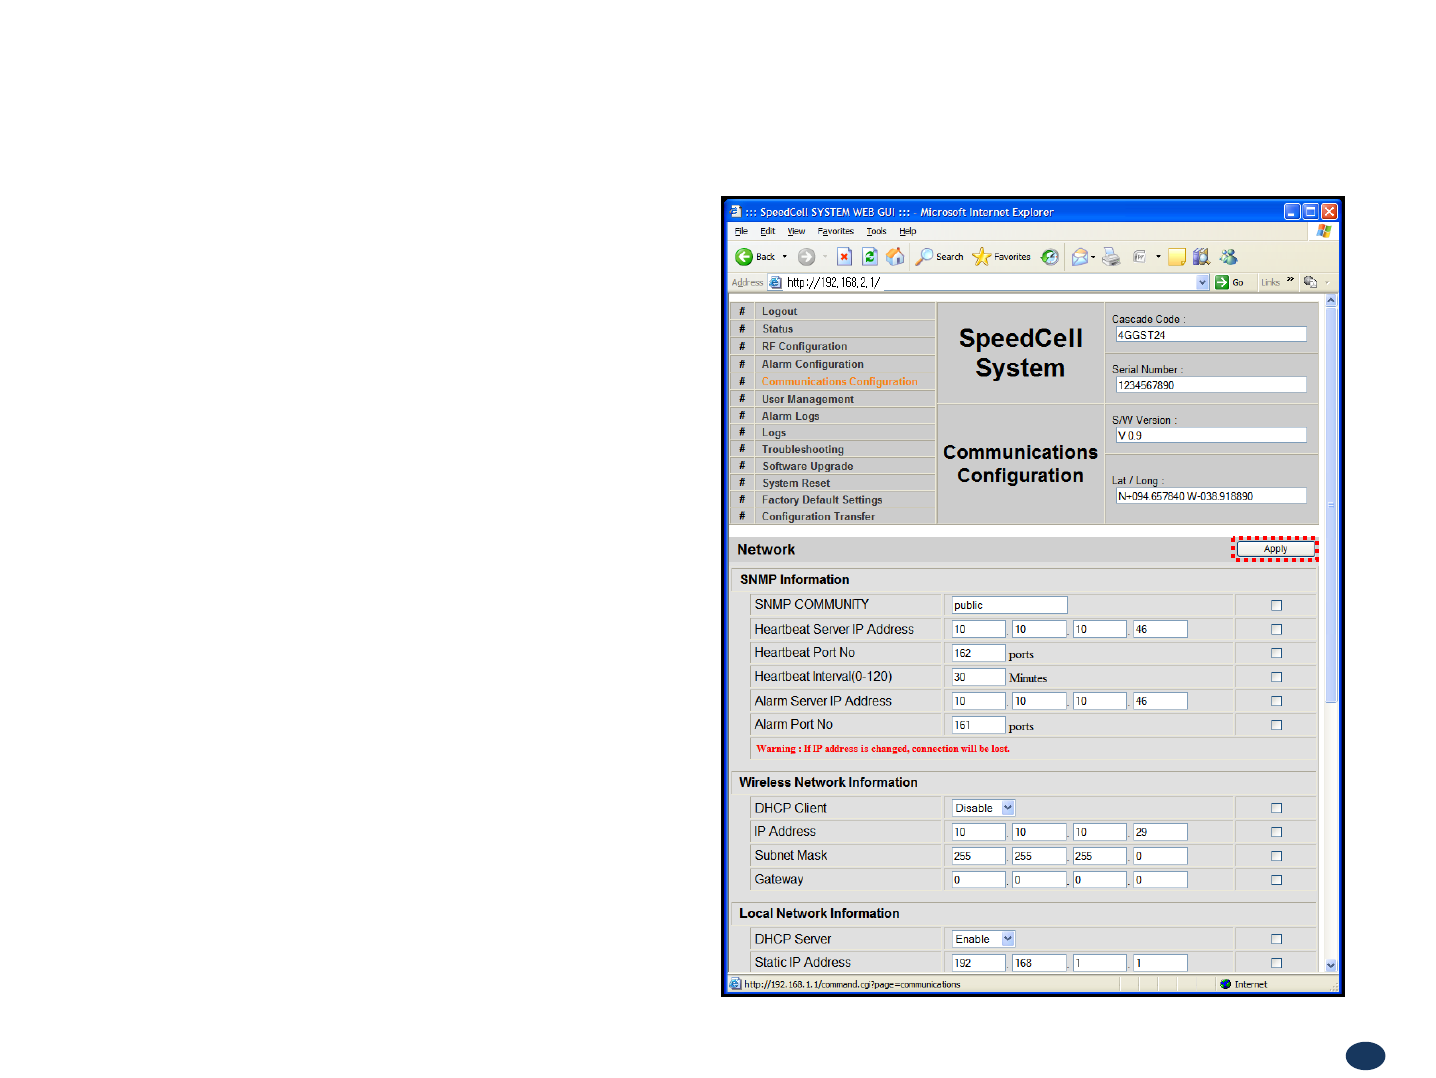1436x1078 pixels.
Task: Check the Heartbeat Server IP Address checkbox
Action: [x=1276, y=629]
